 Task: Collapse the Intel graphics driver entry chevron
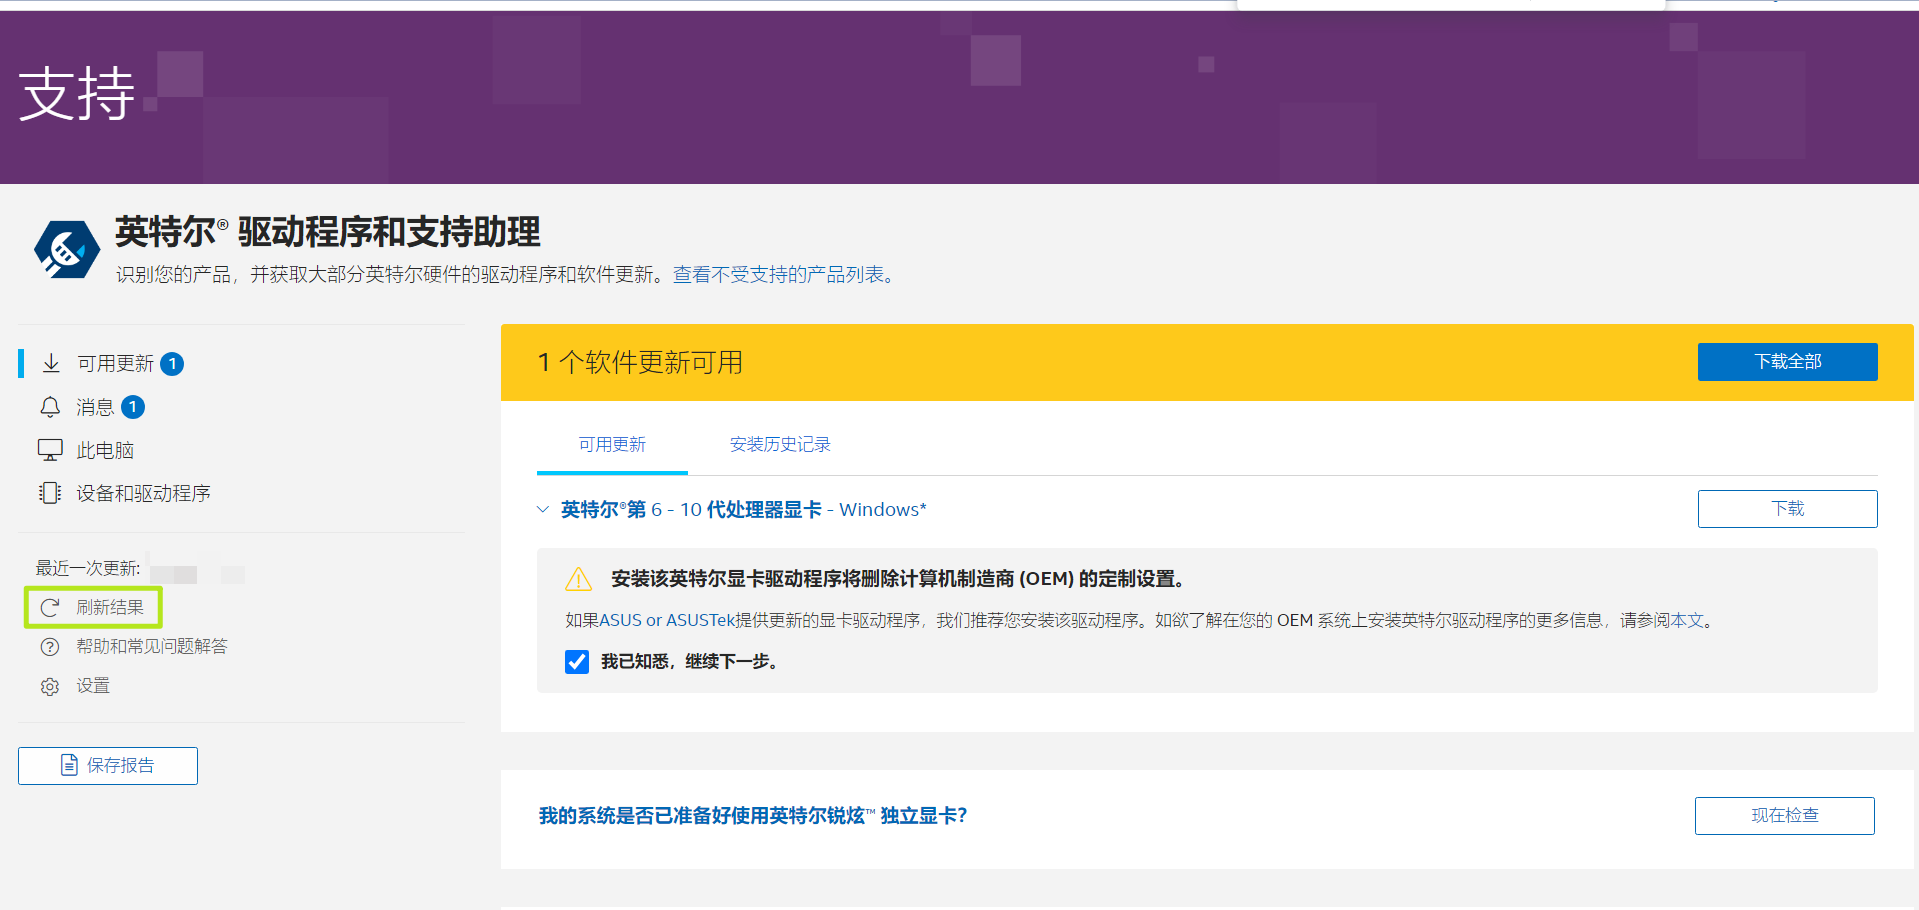point(543,509)
